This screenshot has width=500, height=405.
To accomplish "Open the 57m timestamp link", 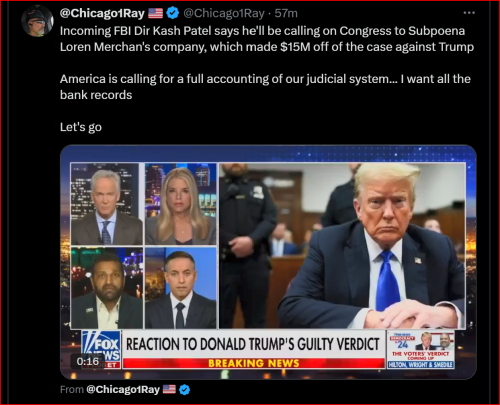I will click(x=286, y=13).
